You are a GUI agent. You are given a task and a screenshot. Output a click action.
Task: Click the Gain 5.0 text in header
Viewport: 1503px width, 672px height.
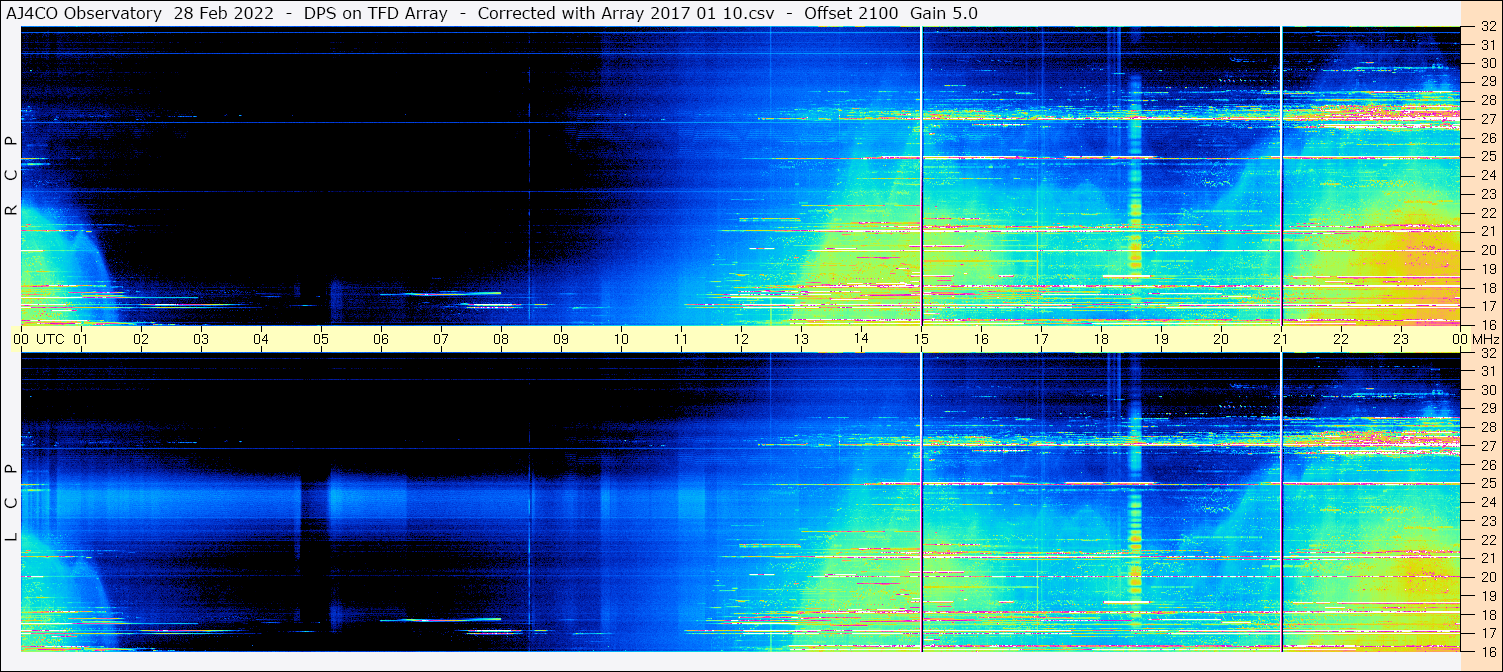(x=945, y=13)
